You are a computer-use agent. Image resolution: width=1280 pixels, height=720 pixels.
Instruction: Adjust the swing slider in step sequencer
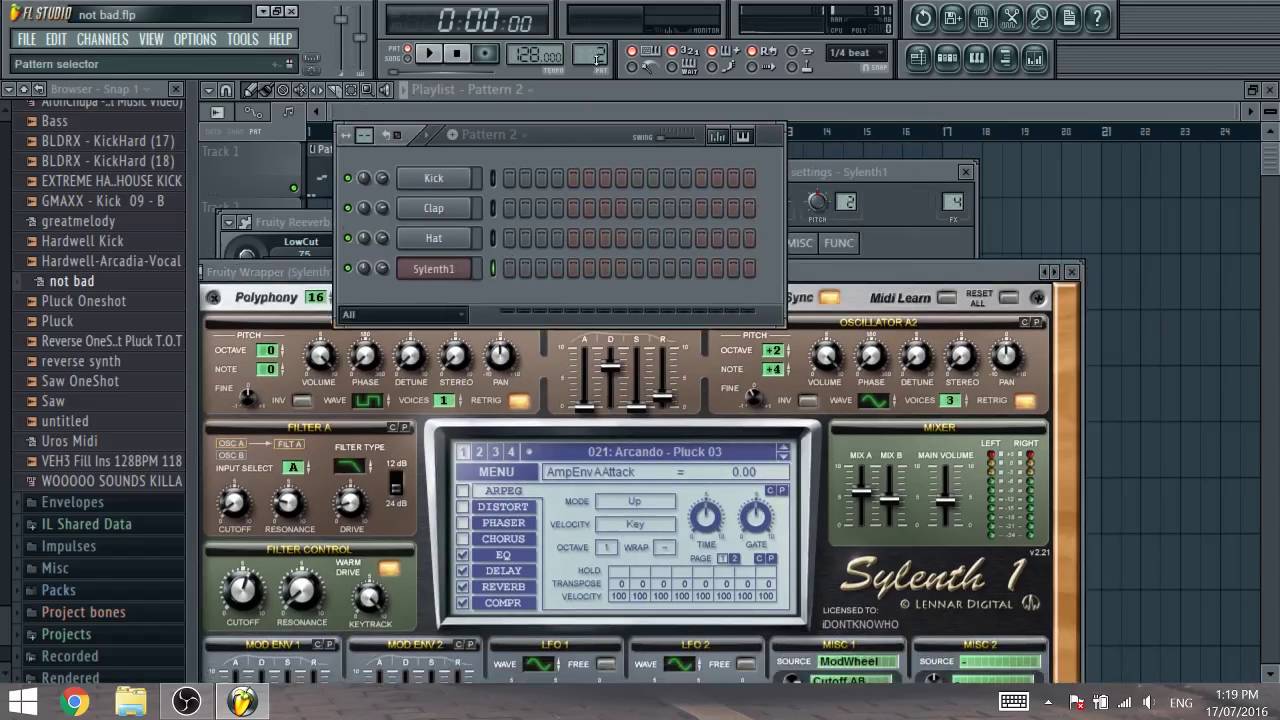pyautogui.click(x=678, y=136)
